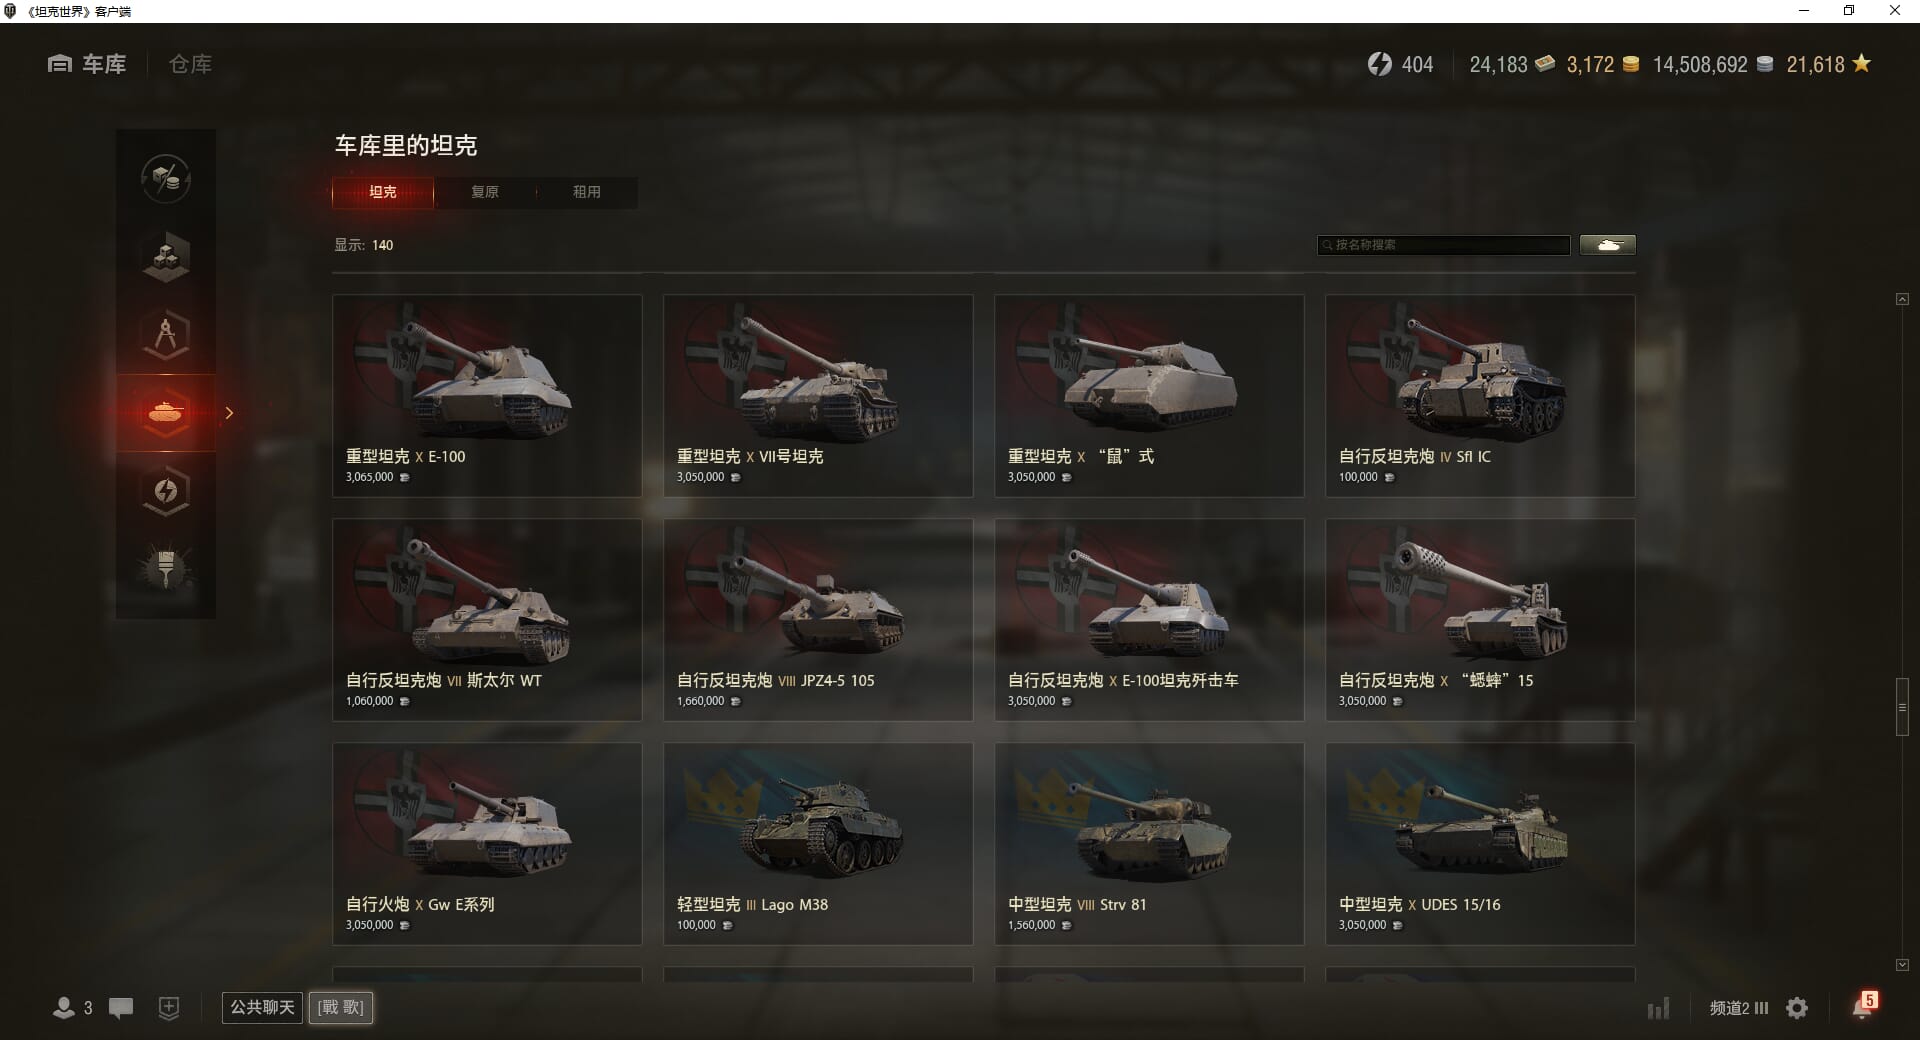
Task: Select the E-100 heavy tank card
Action: tap(487, 396)
